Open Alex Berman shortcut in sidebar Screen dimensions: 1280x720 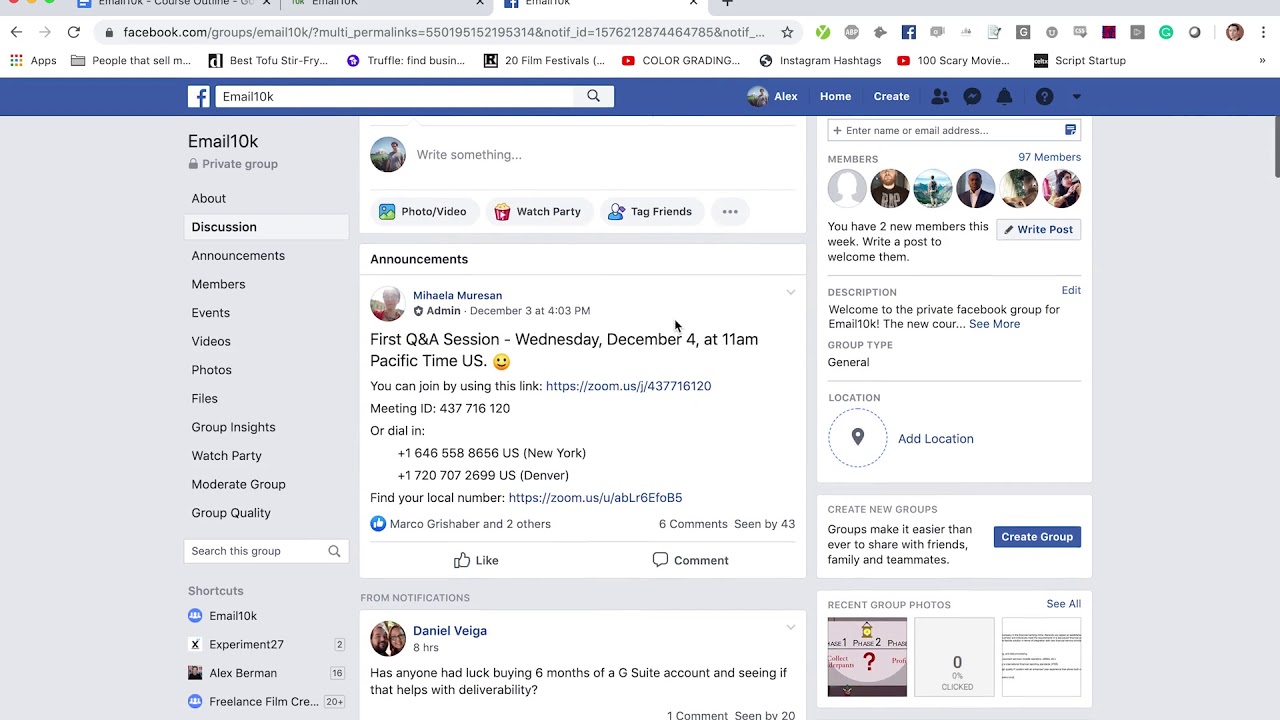pyautogui.click(x=243, y=673)
